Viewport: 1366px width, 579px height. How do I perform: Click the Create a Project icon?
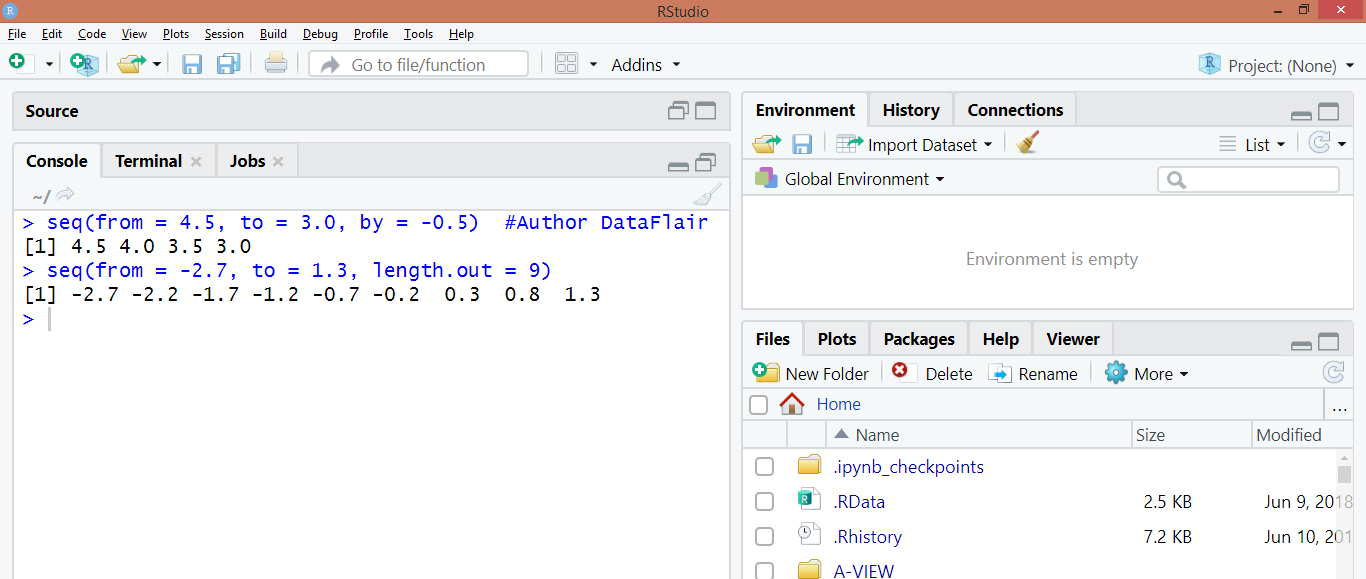click(x=85, y=64)
